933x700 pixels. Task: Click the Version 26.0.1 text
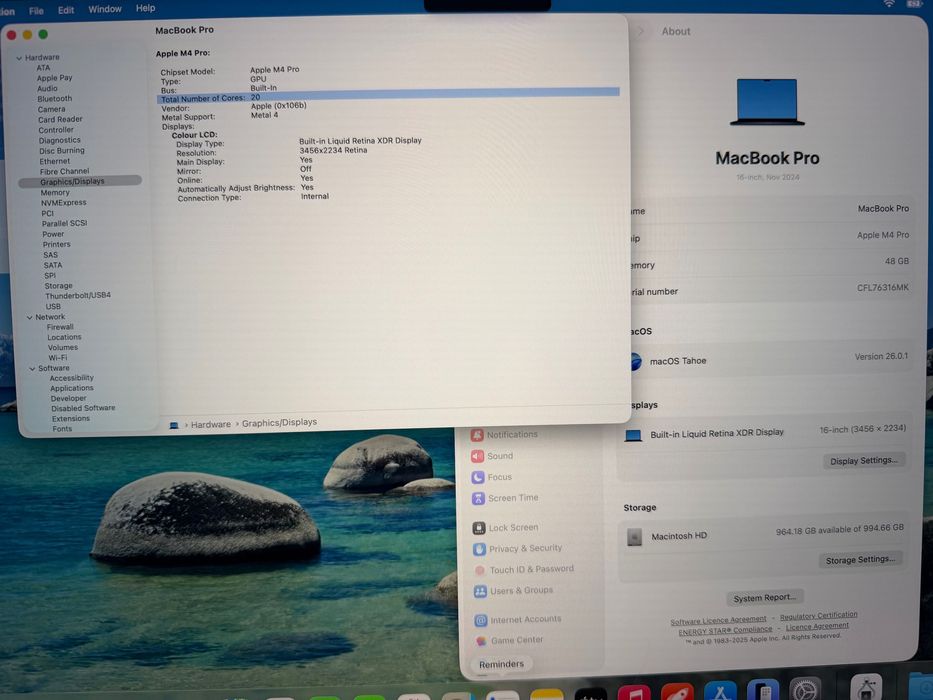coord(881,357)
